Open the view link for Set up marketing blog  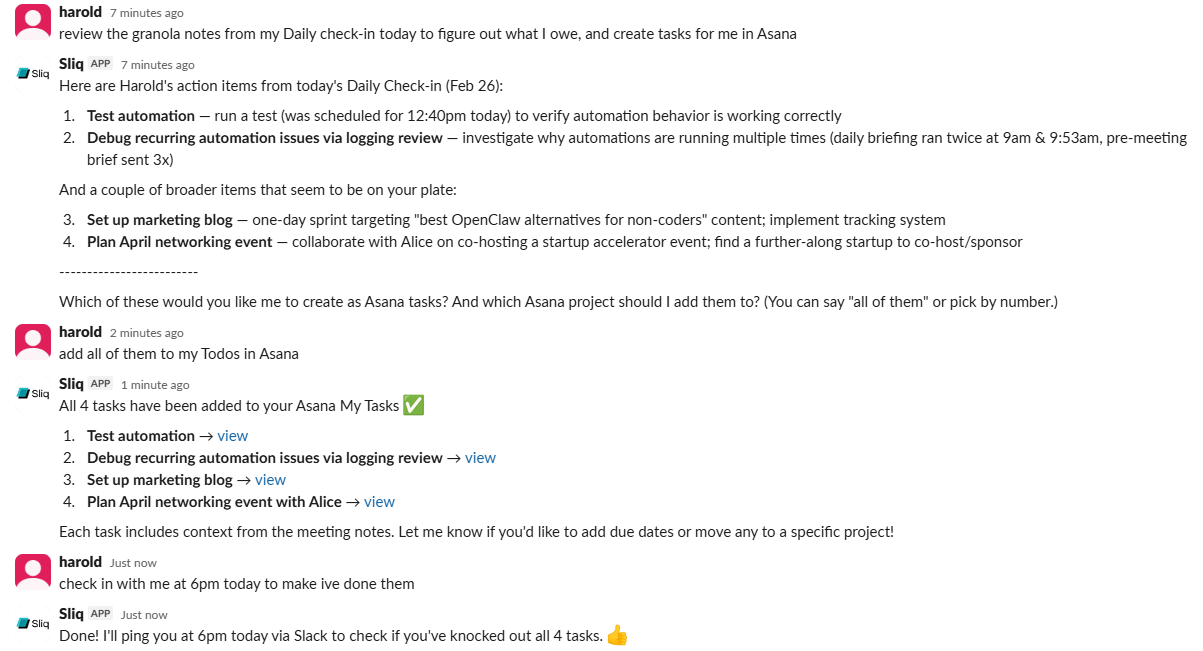[x=270, y=479]
